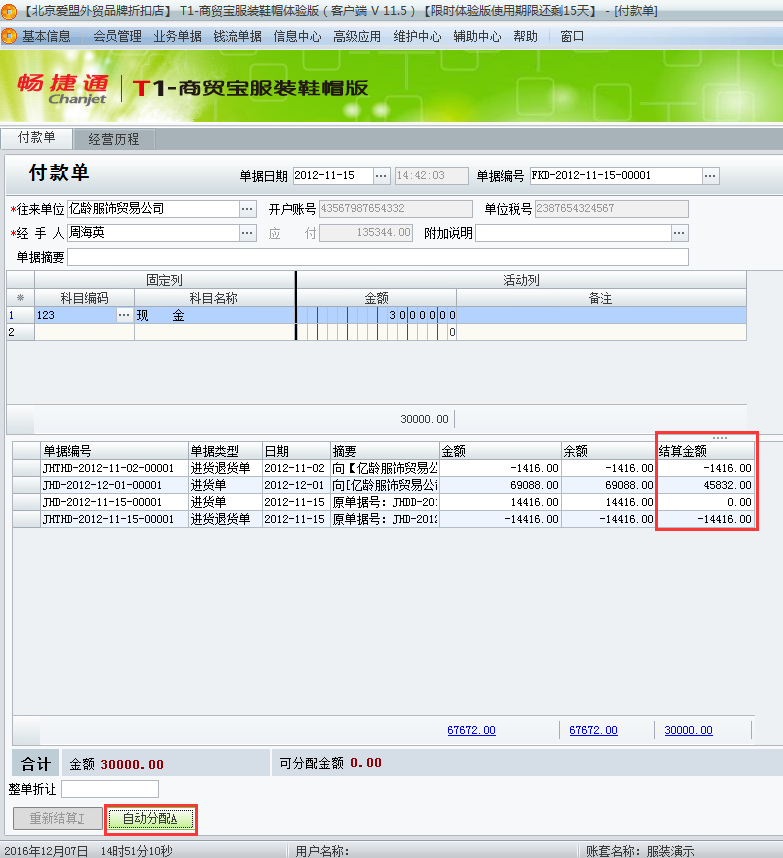Click the 往来单位 input field
This screenshot has width=783, height=858.
click(153, 208)
